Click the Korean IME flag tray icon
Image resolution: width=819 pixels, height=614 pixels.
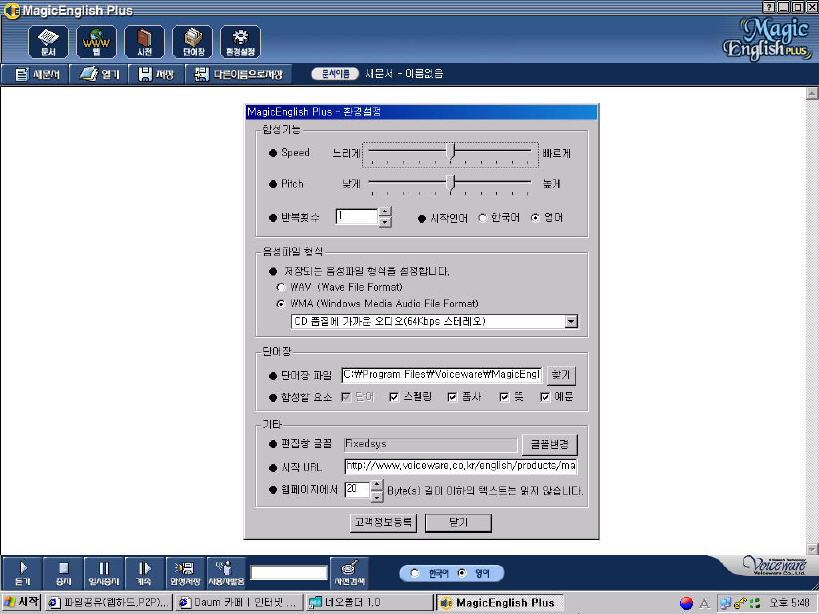(x=686, y=603)
